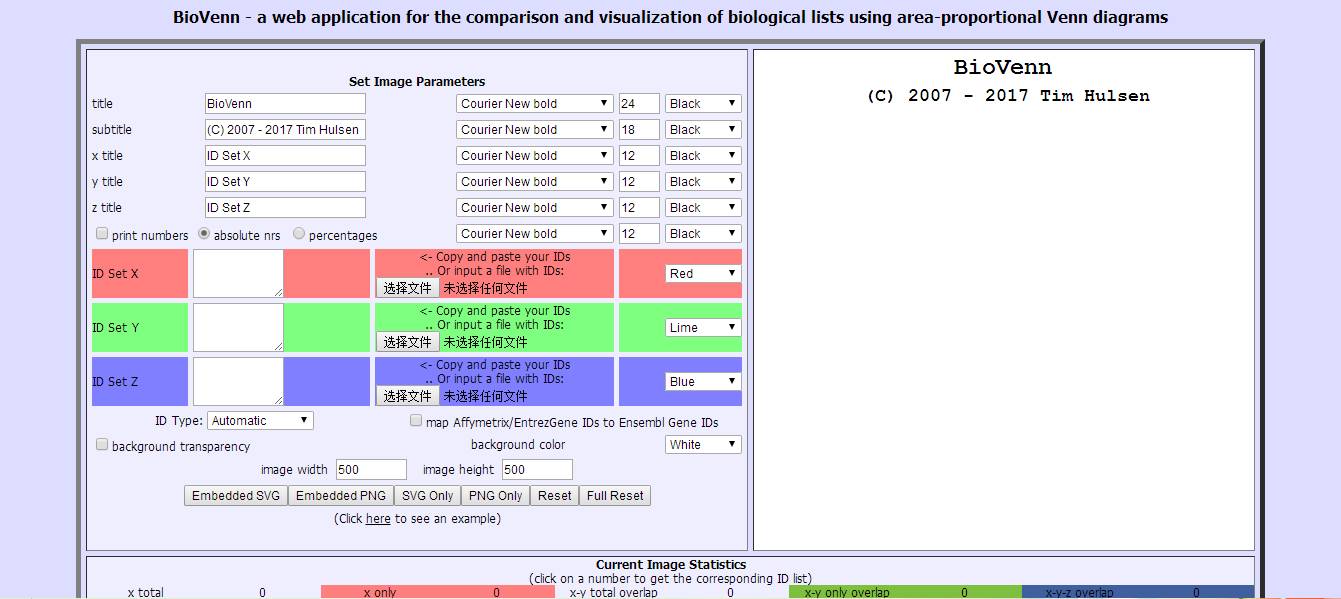Focus the x title text field

285,155
